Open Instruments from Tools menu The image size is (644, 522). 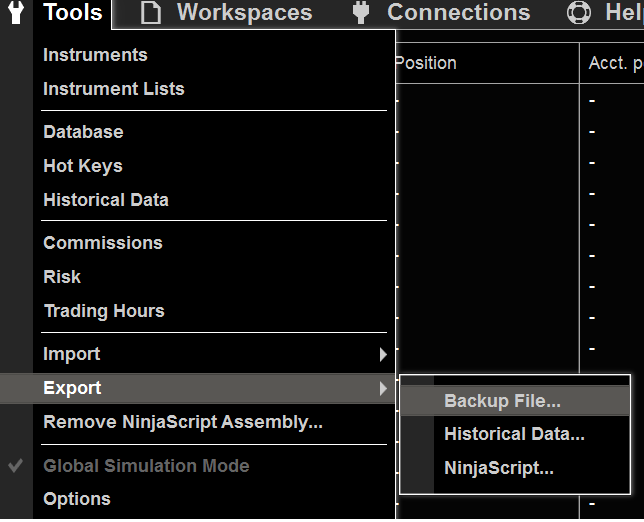pos(95,55)
